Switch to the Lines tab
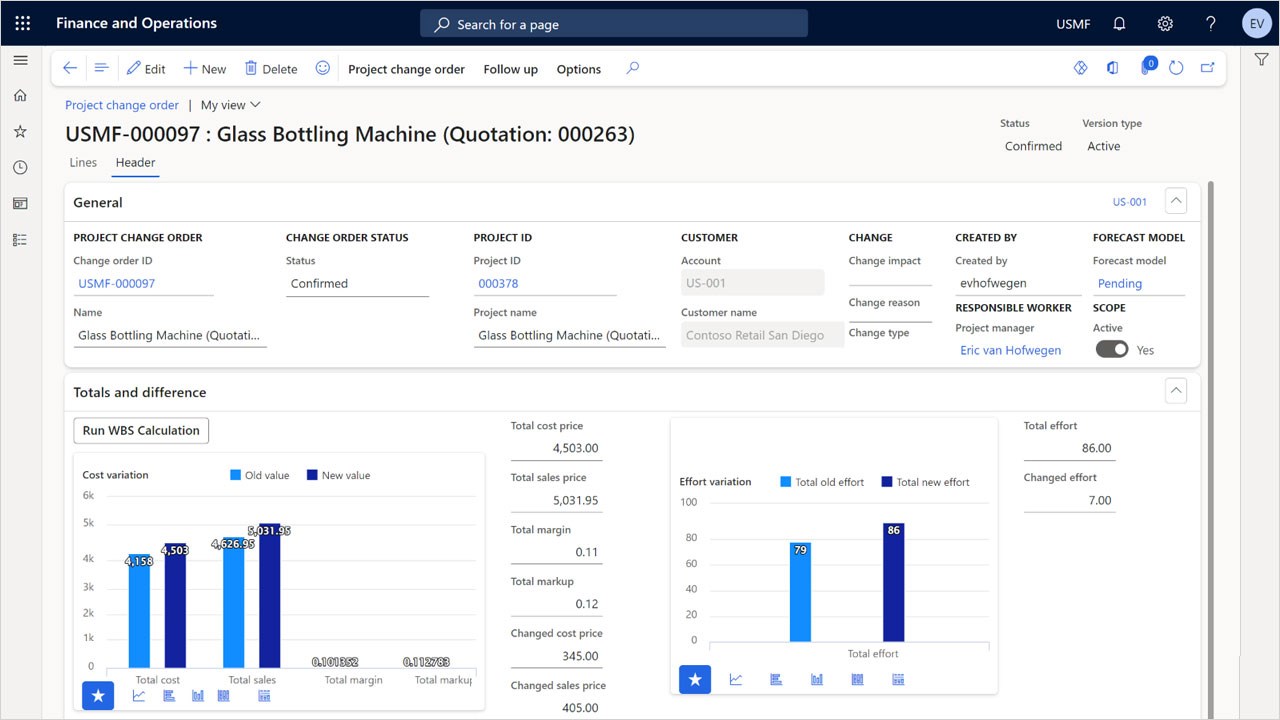Viewport: 1280px width, 720px height. (83, 162)
